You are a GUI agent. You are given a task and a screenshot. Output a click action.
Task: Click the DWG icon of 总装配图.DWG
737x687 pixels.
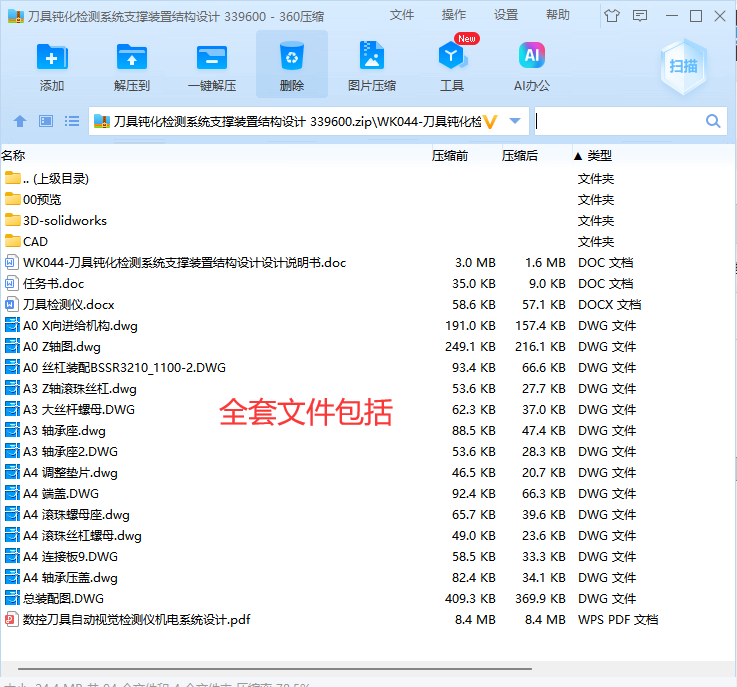point(12,598)
